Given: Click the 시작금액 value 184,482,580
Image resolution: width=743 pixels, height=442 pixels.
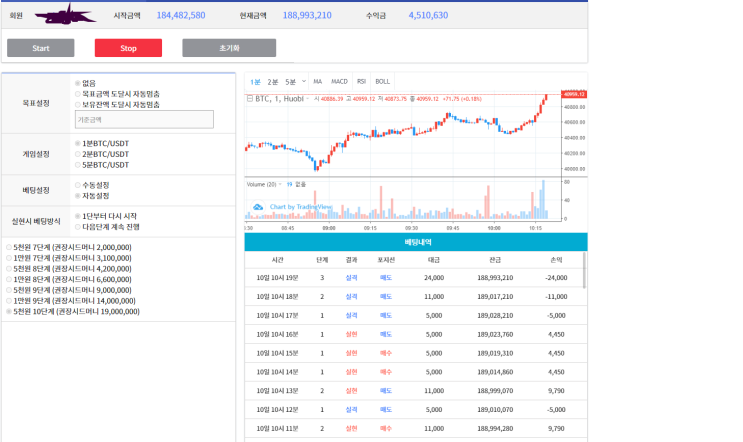Looking at the screenshot, I should pos(181,15).
